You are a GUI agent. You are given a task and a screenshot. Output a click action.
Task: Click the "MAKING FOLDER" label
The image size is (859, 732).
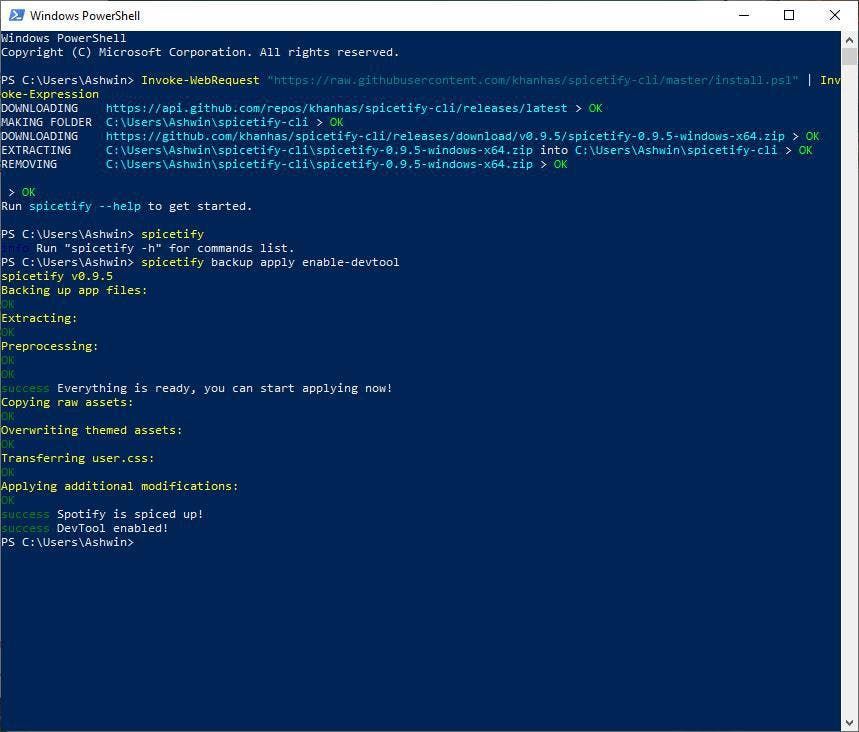click(47, 122)
